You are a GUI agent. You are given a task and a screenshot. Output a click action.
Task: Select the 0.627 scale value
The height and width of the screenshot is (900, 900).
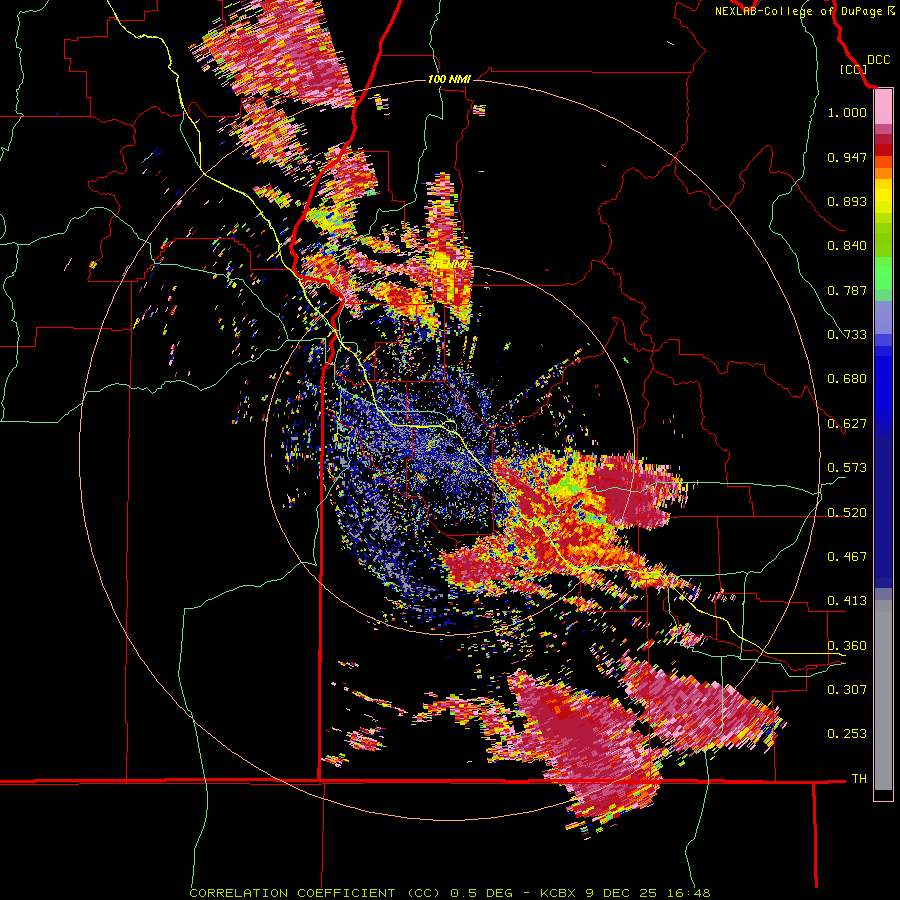pyautogui.click(x=847, y=424)
